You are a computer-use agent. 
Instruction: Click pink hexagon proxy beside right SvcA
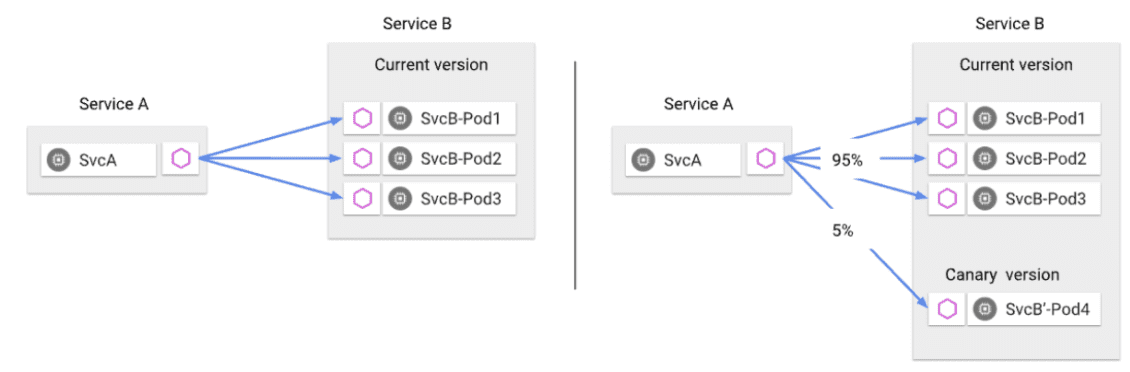point(765,159)
